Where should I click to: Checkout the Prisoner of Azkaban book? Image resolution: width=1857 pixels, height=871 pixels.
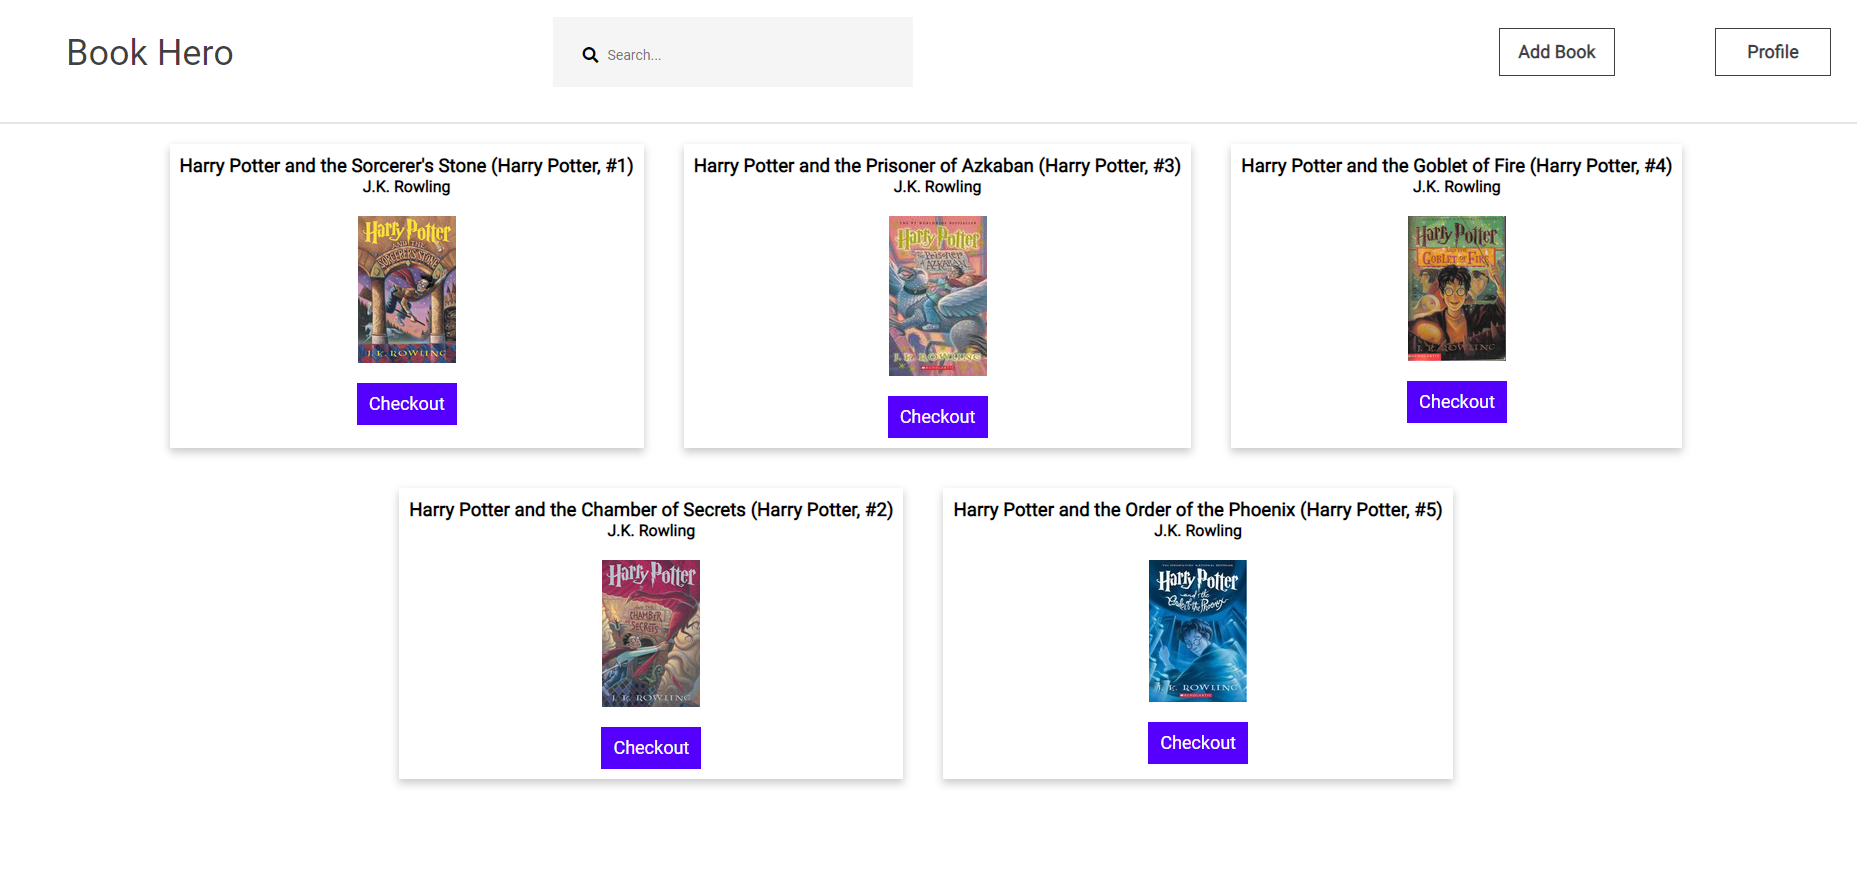[937, 417]
